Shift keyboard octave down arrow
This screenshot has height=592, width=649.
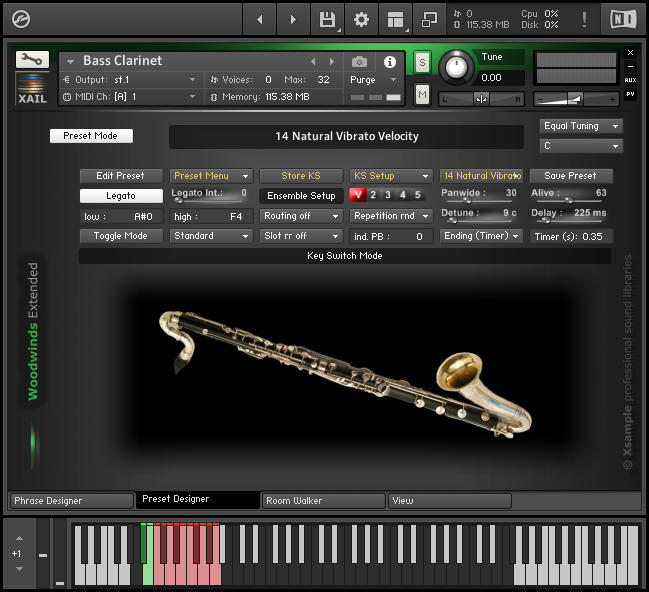pyautogui.click(x=19, y=569)
